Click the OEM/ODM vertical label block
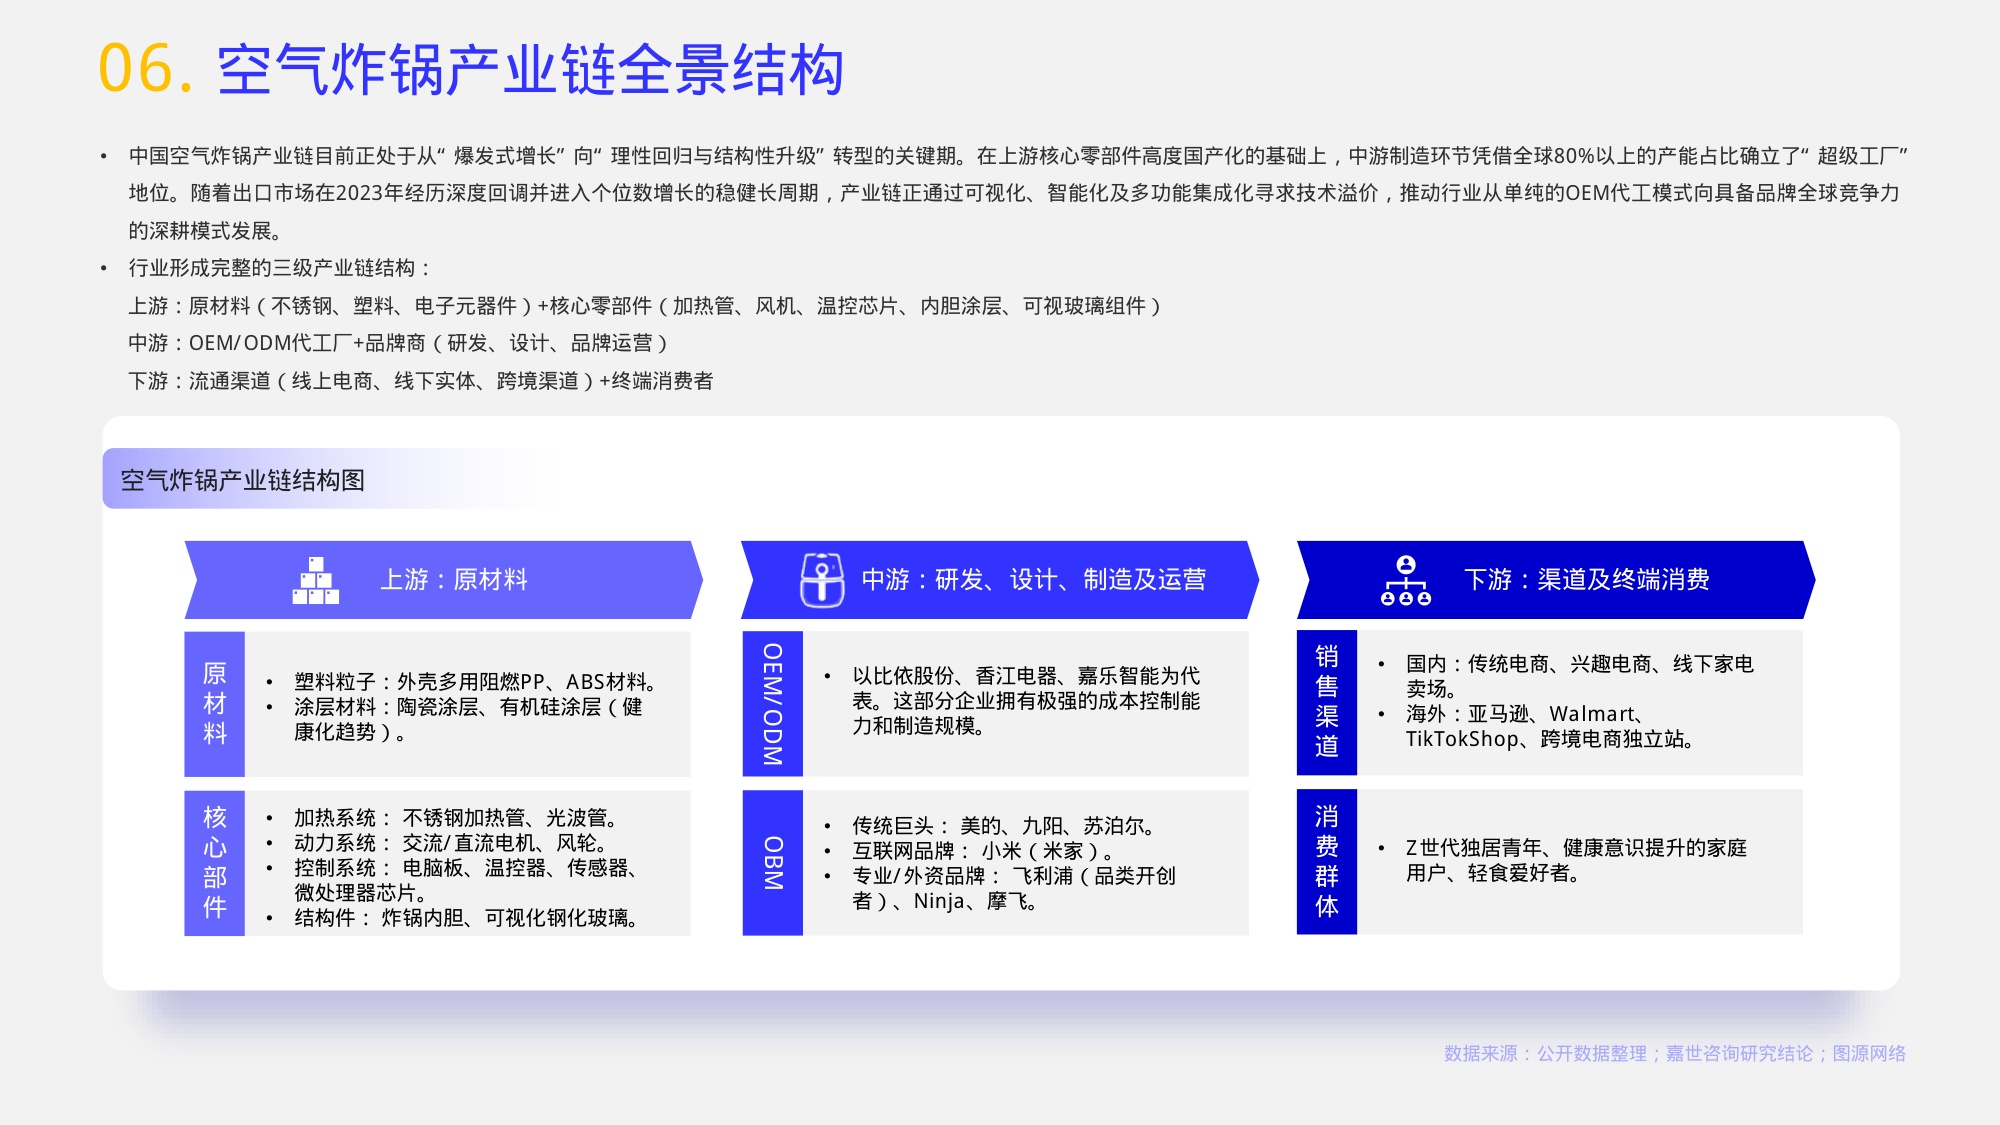 (x=772, y=703)
